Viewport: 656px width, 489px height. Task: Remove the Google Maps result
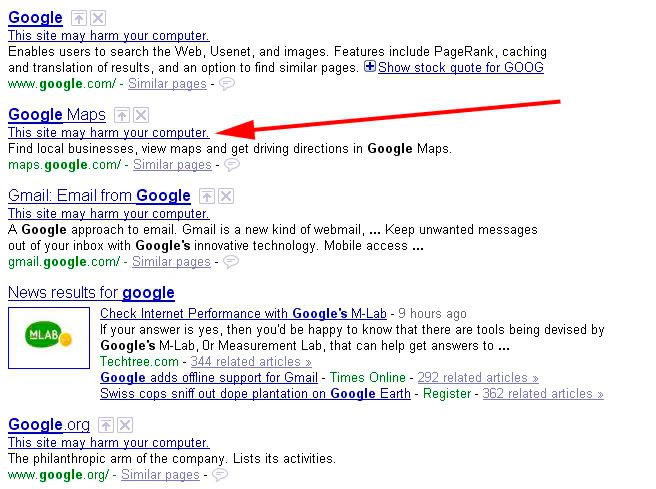click(141, 116)
